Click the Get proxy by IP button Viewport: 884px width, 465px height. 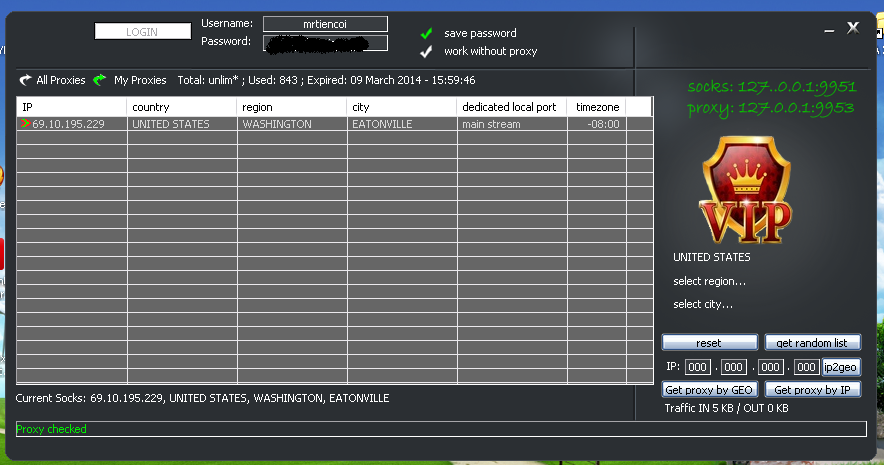(x=812, y=389)
